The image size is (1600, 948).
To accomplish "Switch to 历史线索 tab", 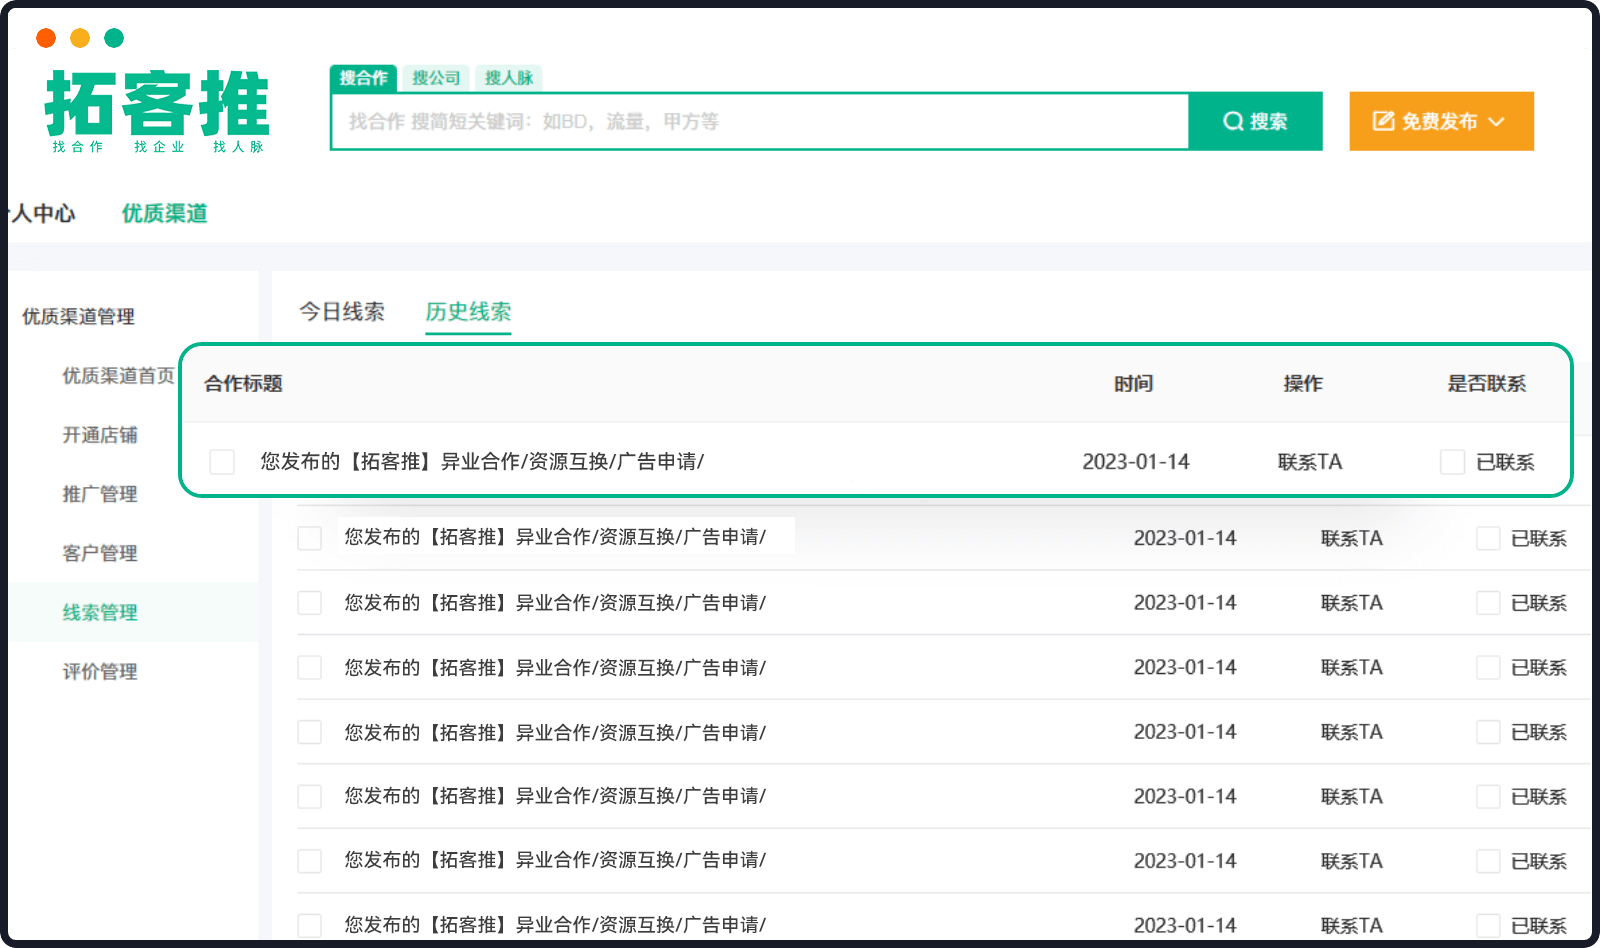I will coord(468,311).
